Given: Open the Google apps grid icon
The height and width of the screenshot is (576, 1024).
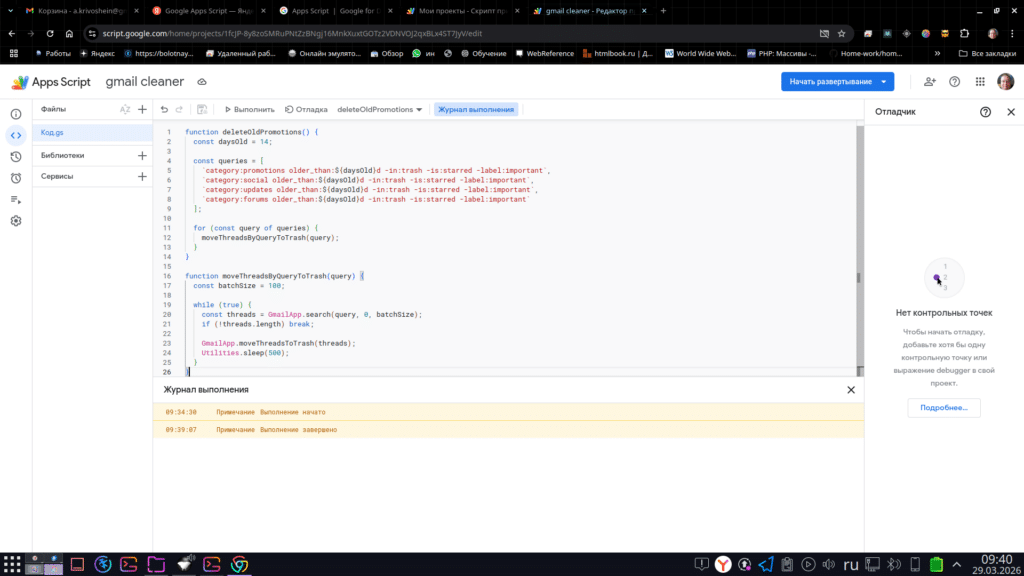Looking at the screenshot, I should 979,82.
